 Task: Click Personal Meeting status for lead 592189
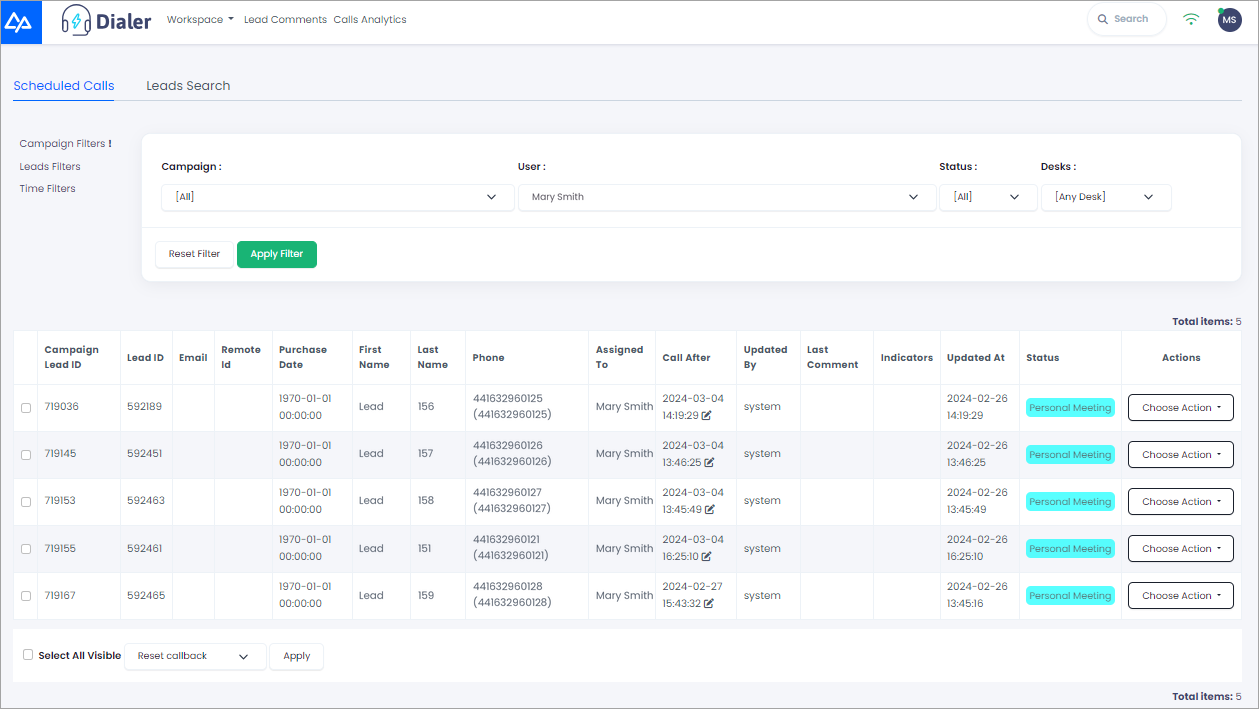1070,408
